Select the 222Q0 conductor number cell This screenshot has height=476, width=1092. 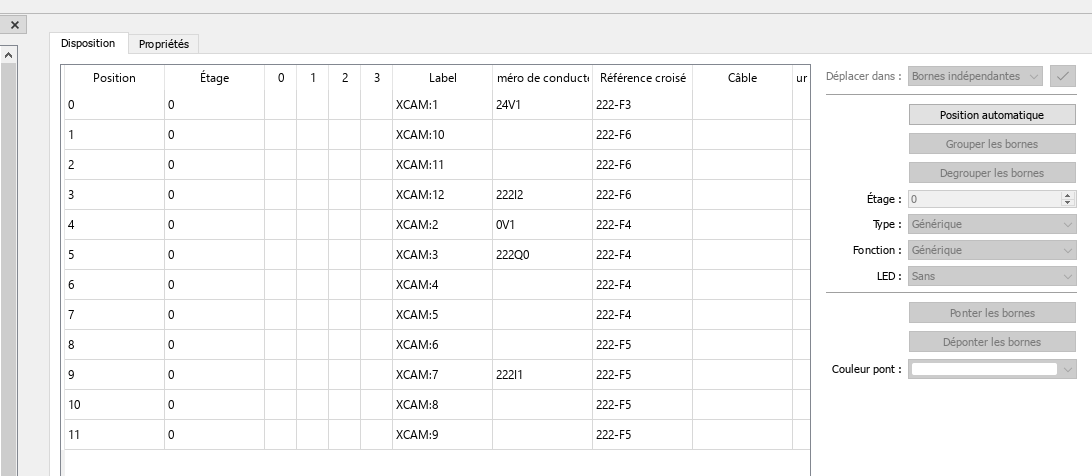pyautogui.click(x=541, y=255)
